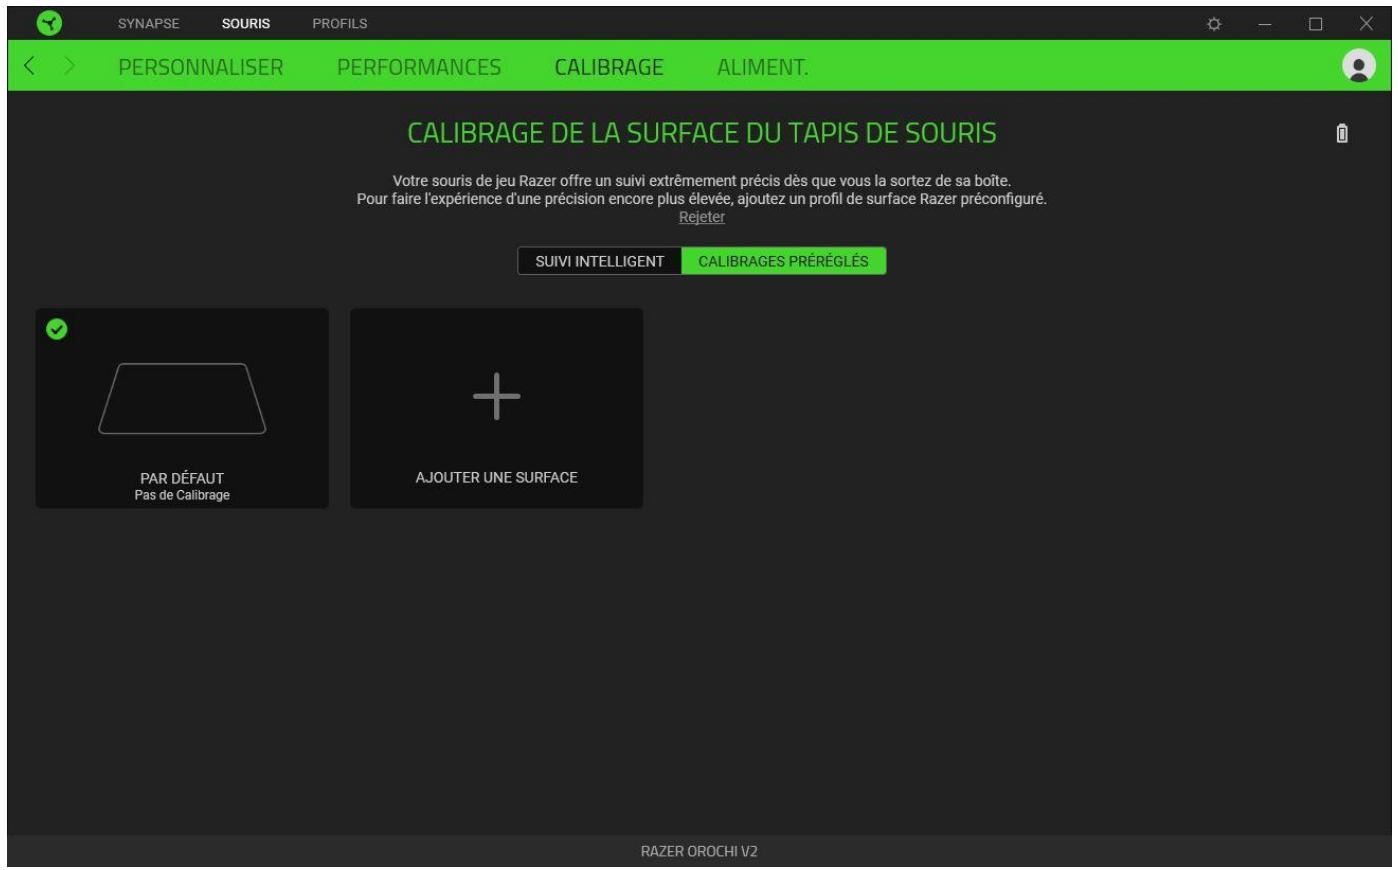Open the SYNAPSE top menu
Viewport: 1398px width, 870px height.
[149, 23]
